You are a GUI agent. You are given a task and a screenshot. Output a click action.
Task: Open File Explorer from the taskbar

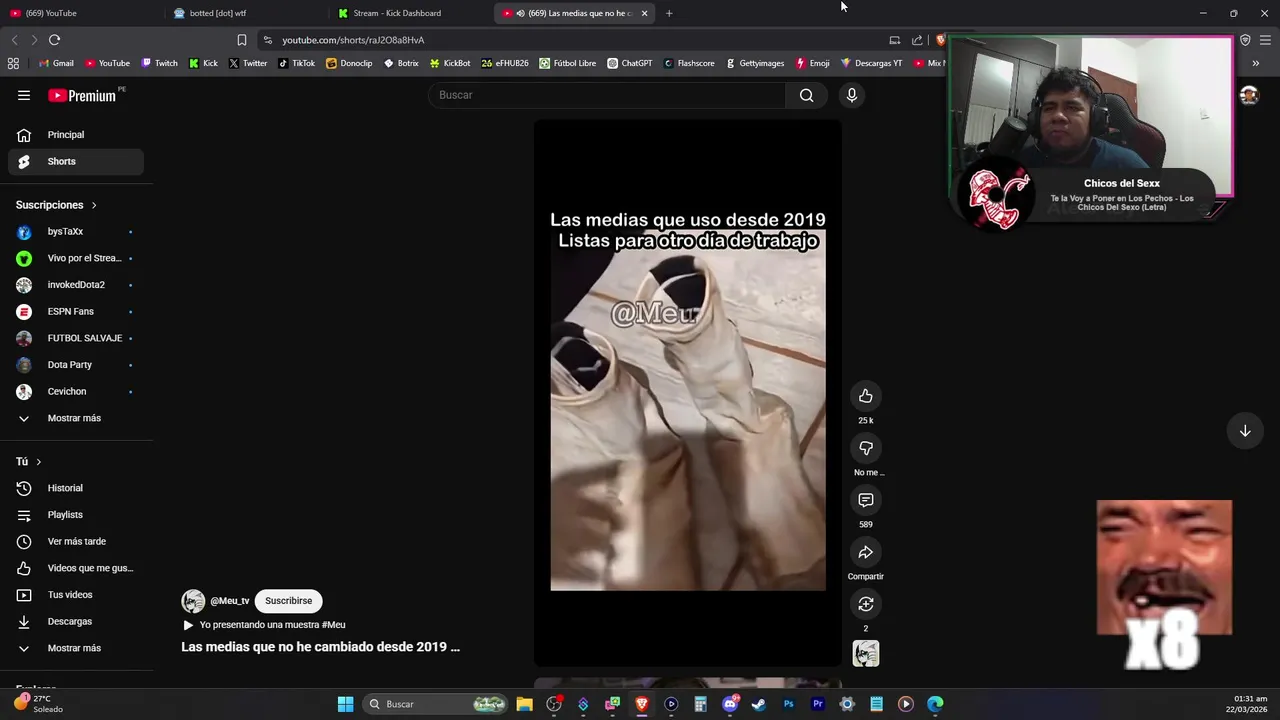(524, 704)
